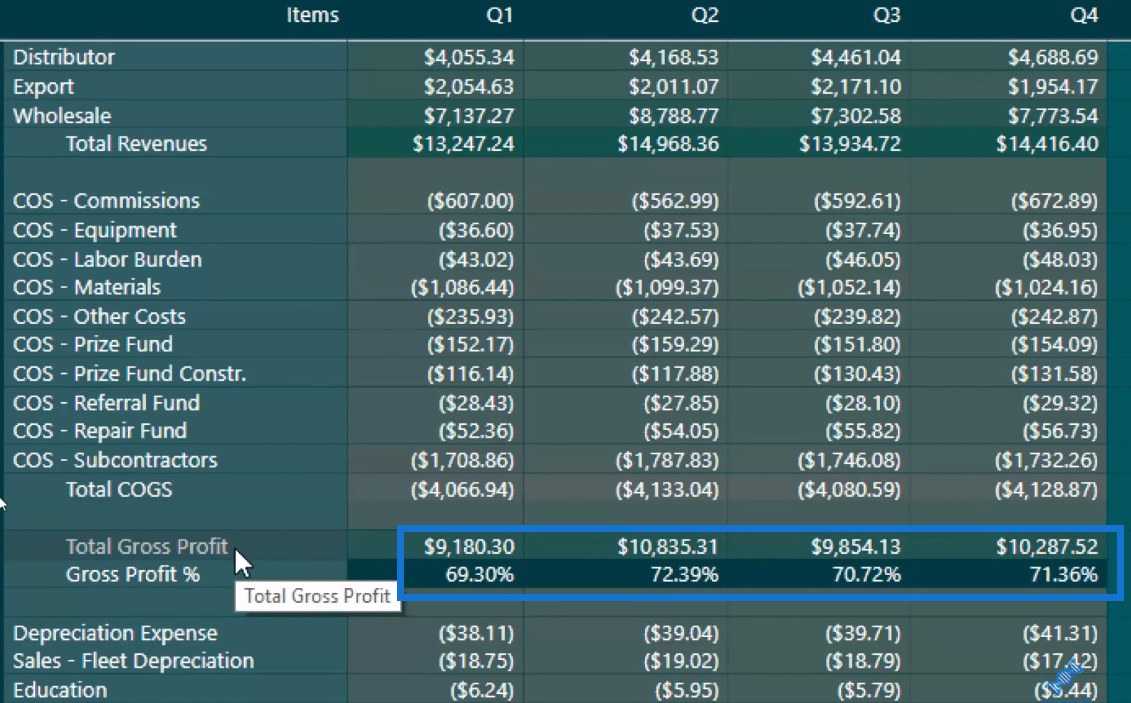Select the Total Gross Profit row label

pos(147,547)
